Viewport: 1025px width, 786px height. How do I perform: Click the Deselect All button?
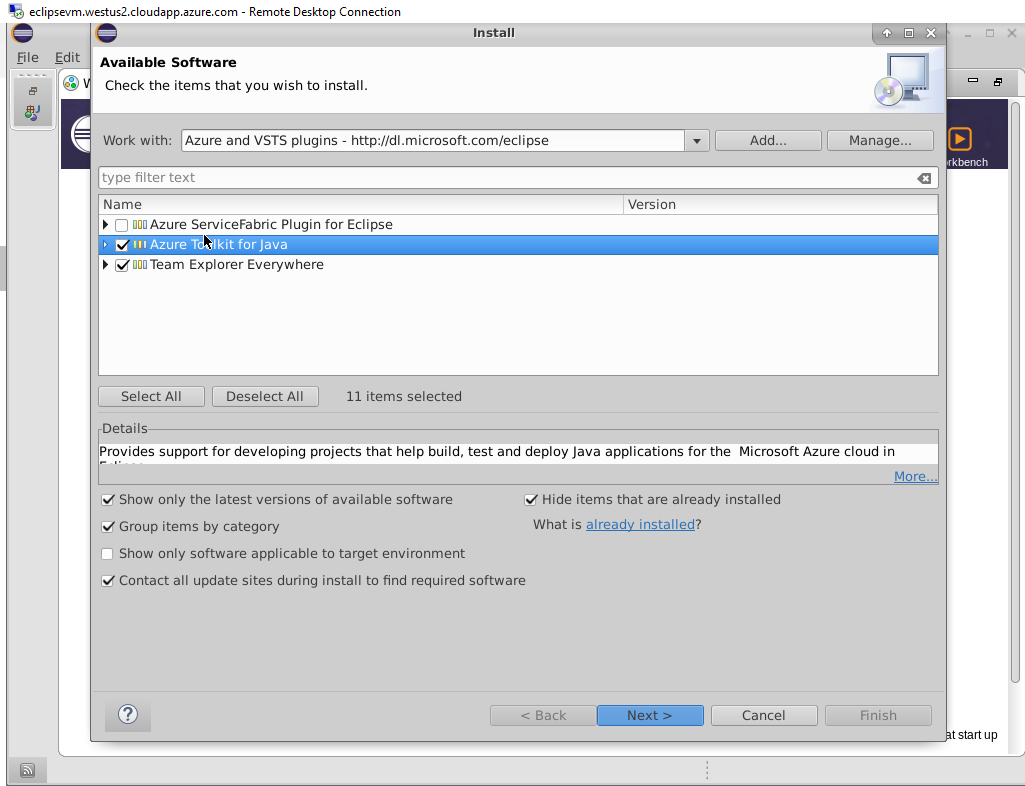coord(265,396)
